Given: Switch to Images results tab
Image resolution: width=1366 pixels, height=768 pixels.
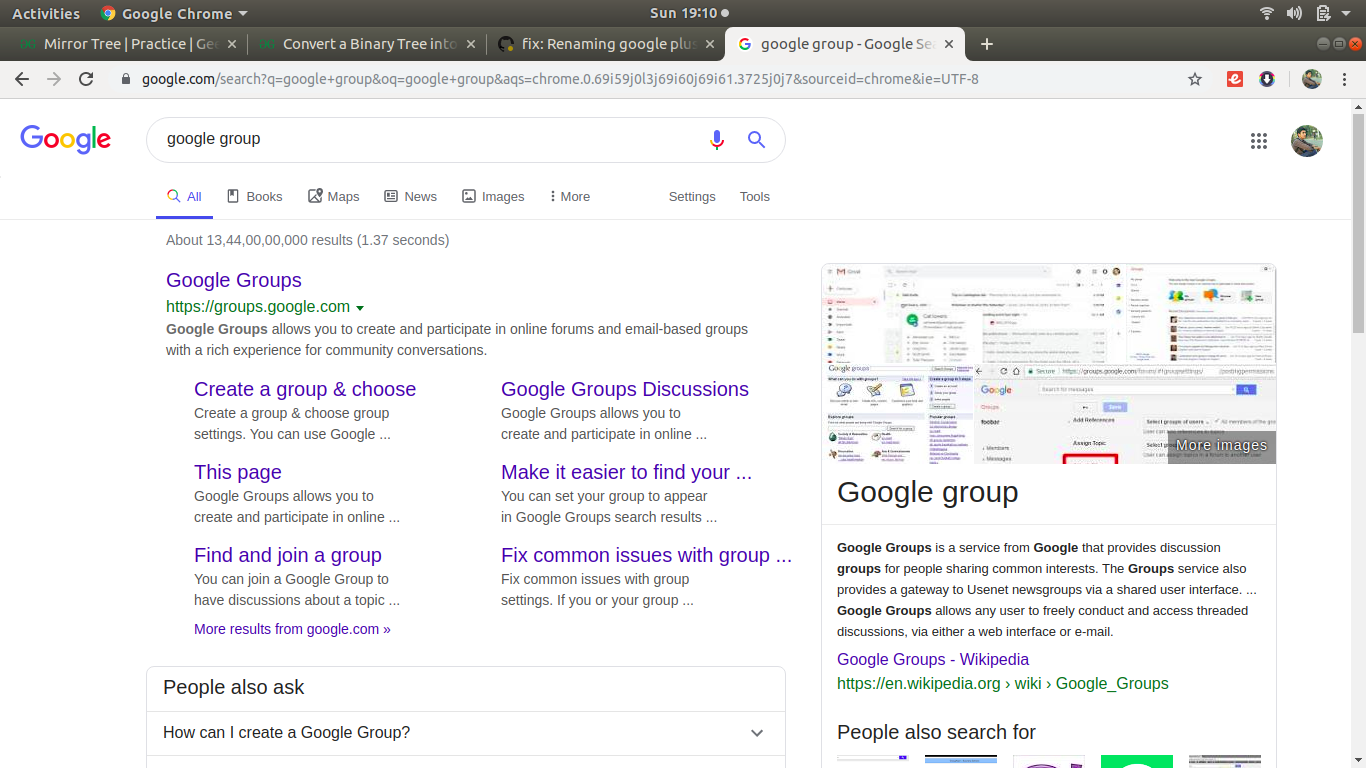Looking at the screenshot, I should point(493,197).
